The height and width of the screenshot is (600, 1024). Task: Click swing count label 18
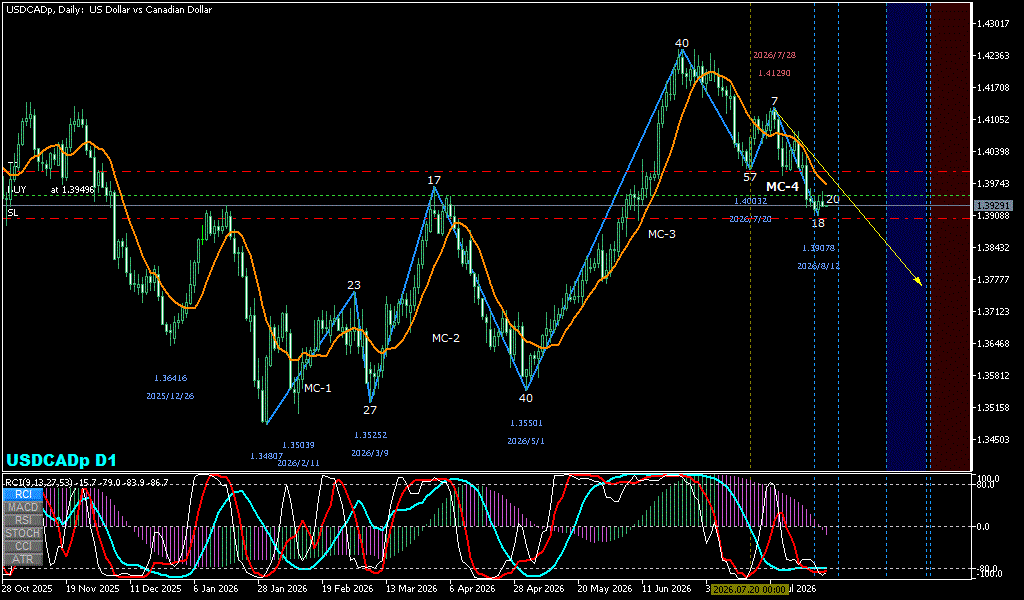[x=818, y=223]
